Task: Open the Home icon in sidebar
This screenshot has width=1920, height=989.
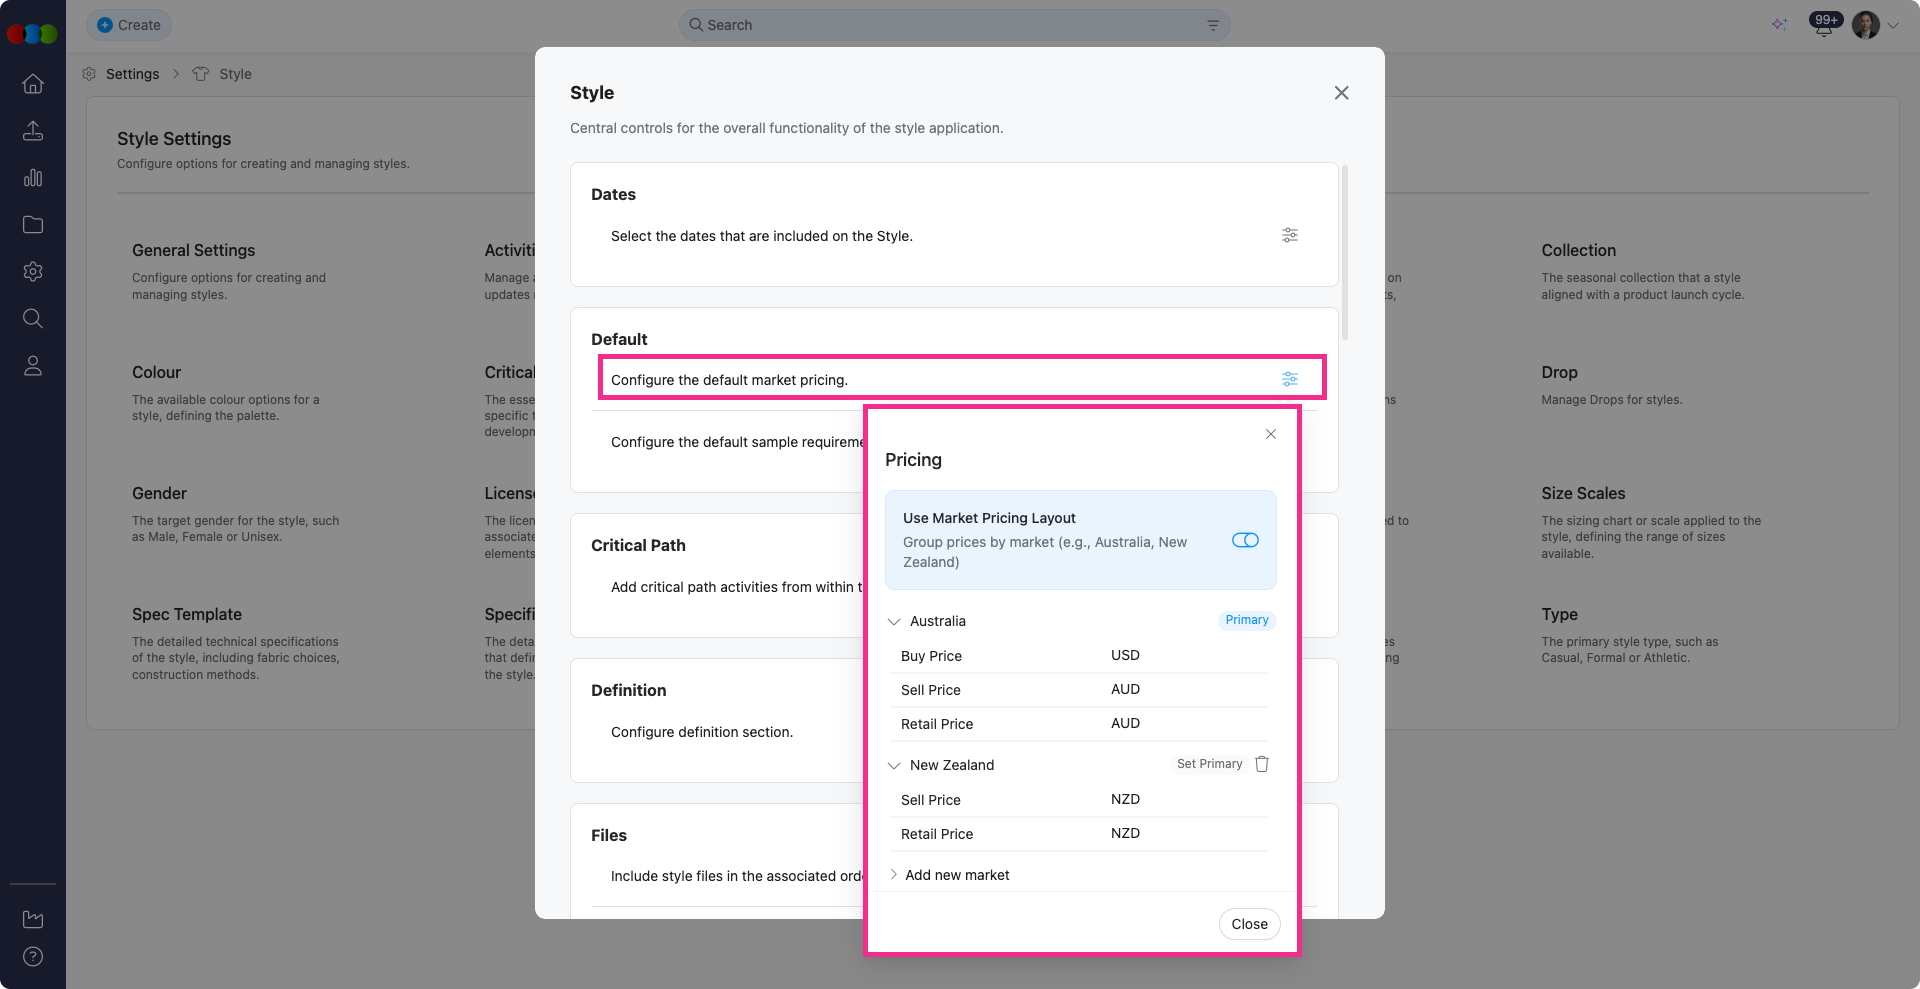Action: (33, 84)
